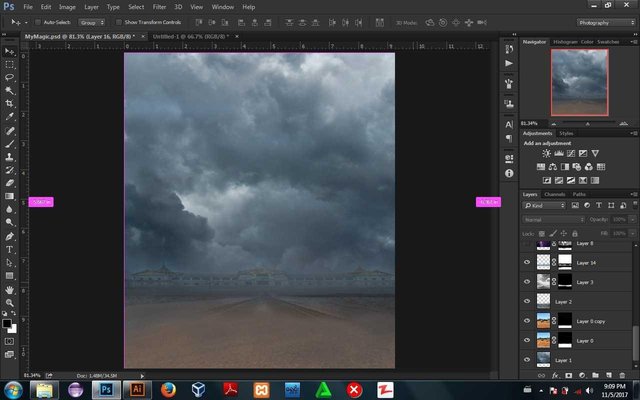Select the Magic Wand tool
640x400 pixels.
pos(9,91)
